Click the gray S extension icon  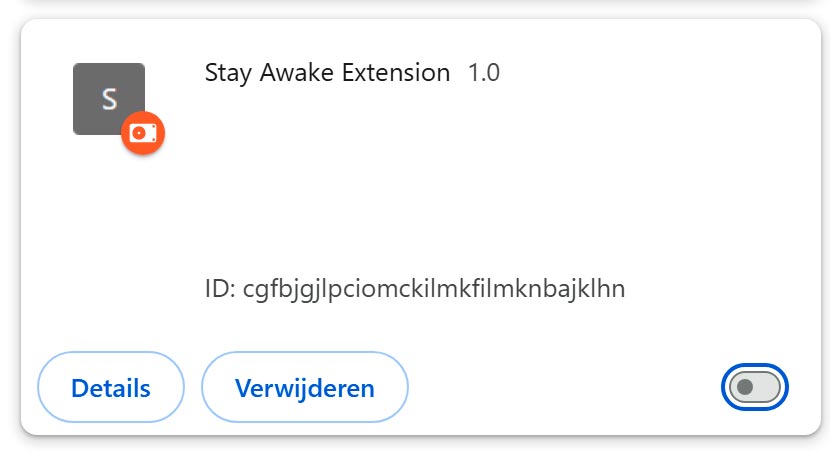105,95
